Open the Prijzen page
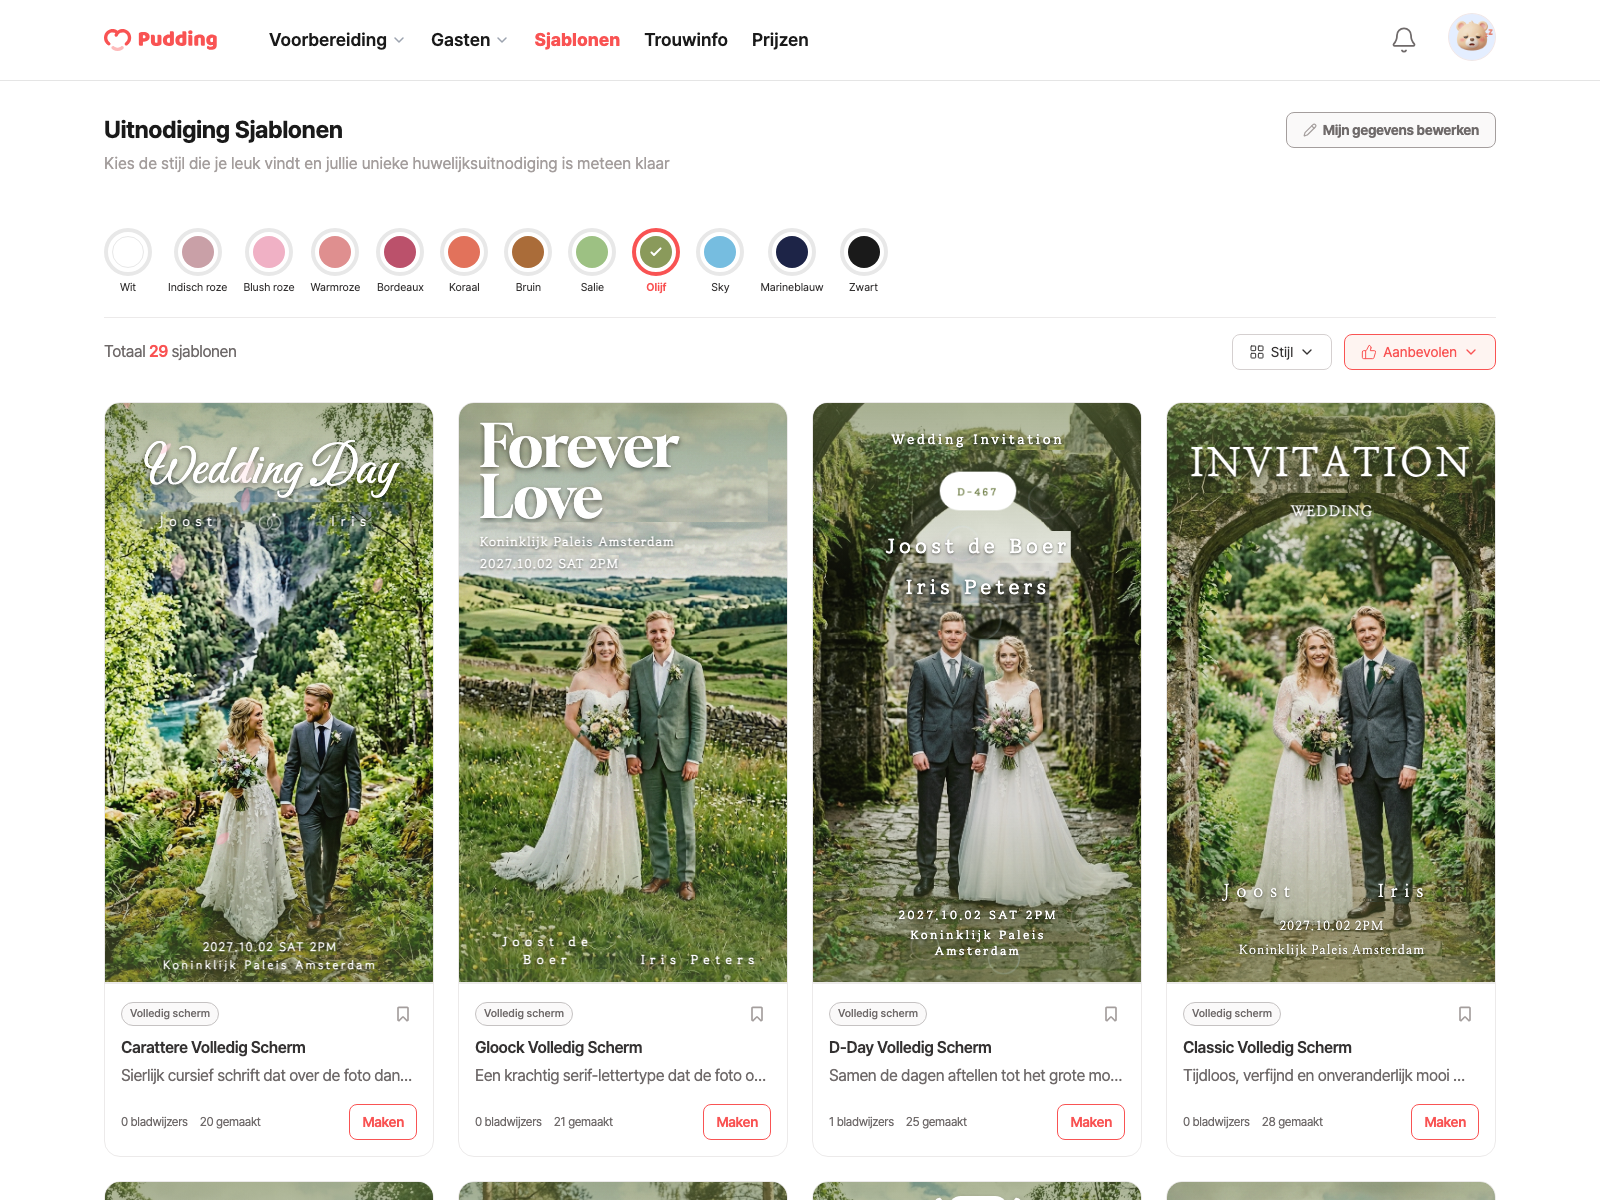This screenshot has width=1600, height=1200. pos(780,40)
